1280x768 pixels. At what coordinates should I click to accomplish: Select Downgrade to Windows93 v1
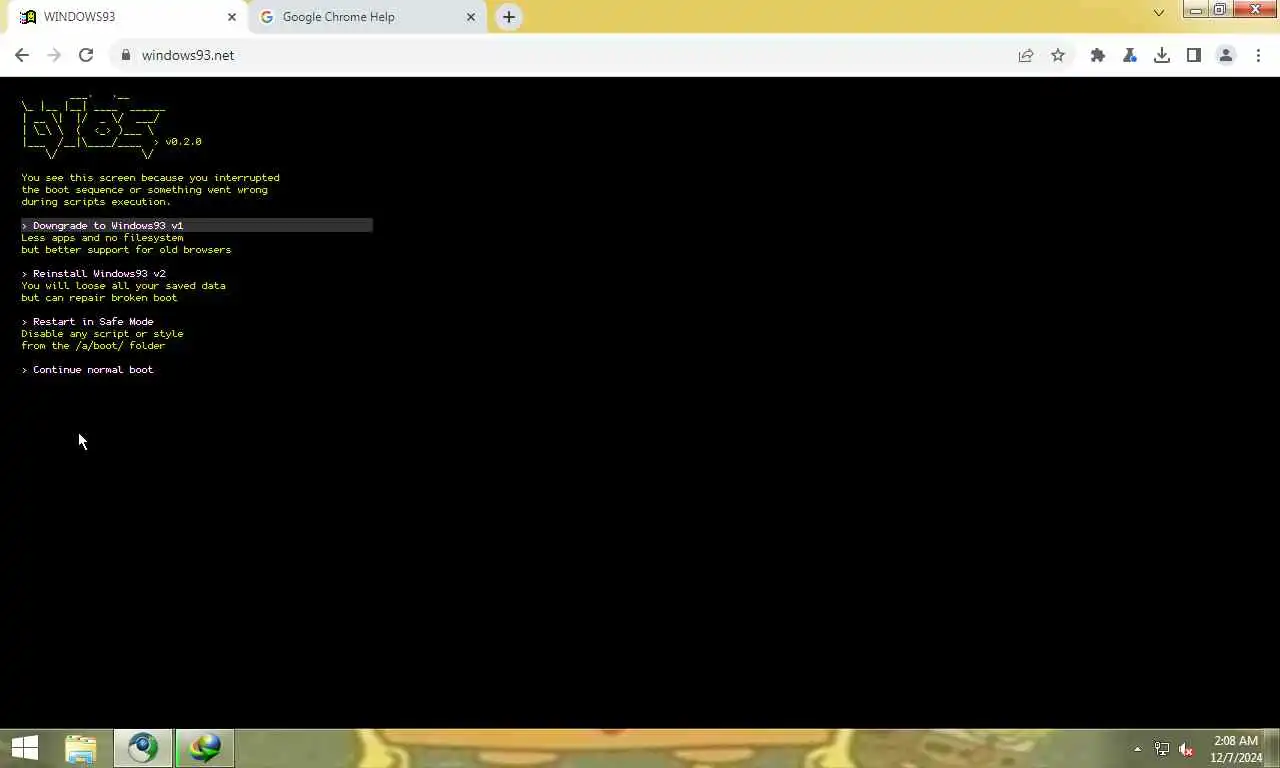click(197, 226)
